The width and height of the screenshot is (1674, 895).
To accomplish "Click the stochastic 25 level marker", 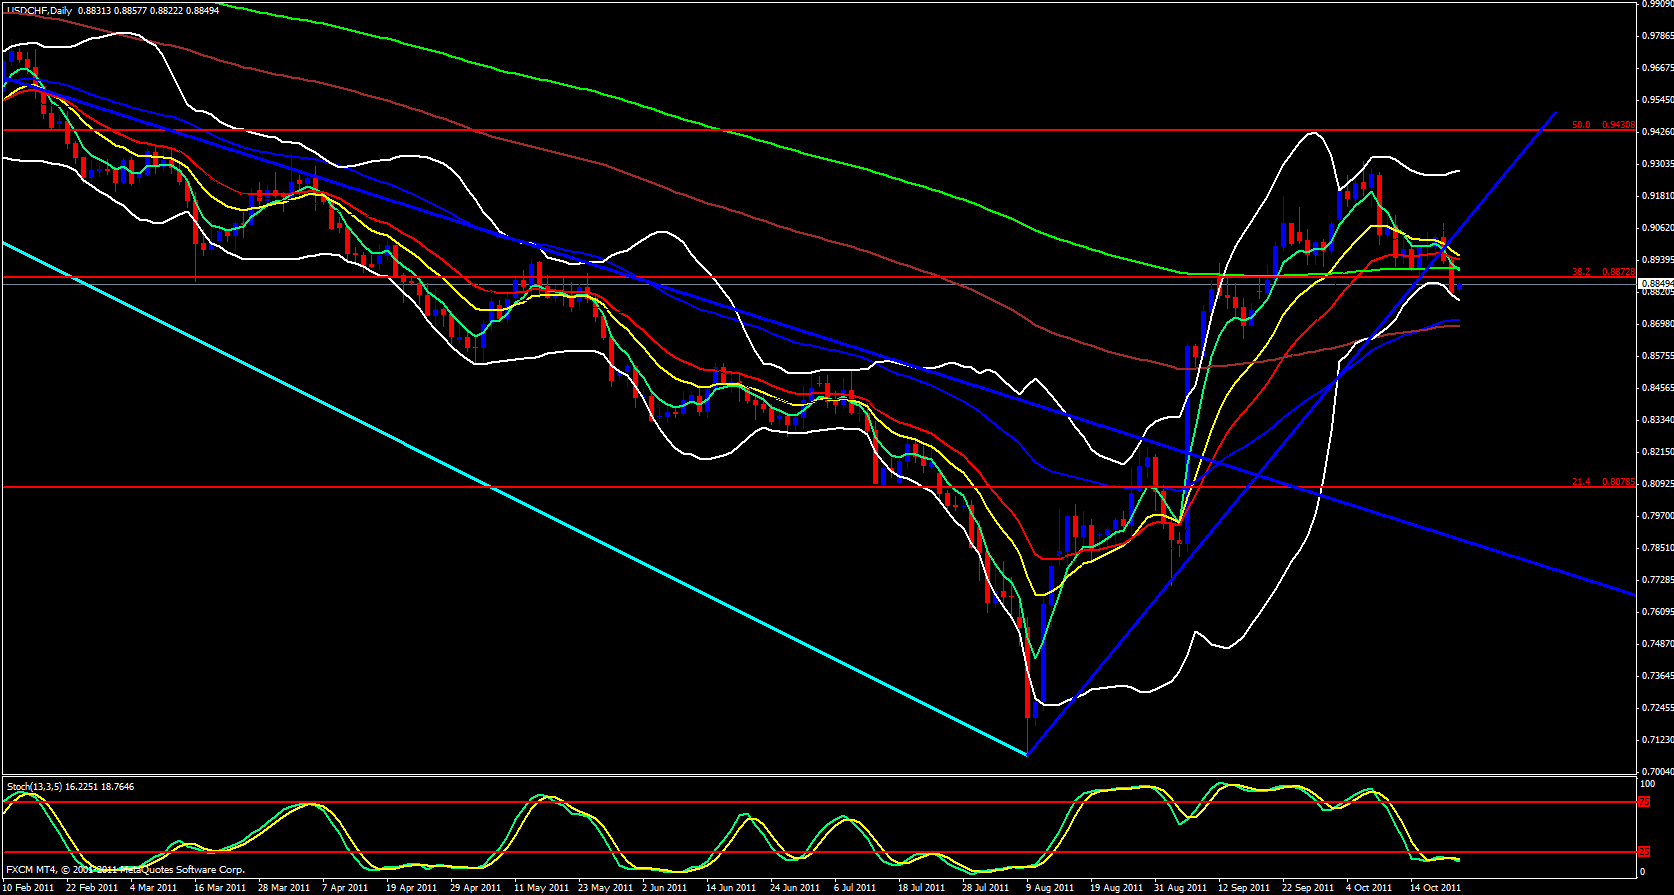I will 1643,852.
